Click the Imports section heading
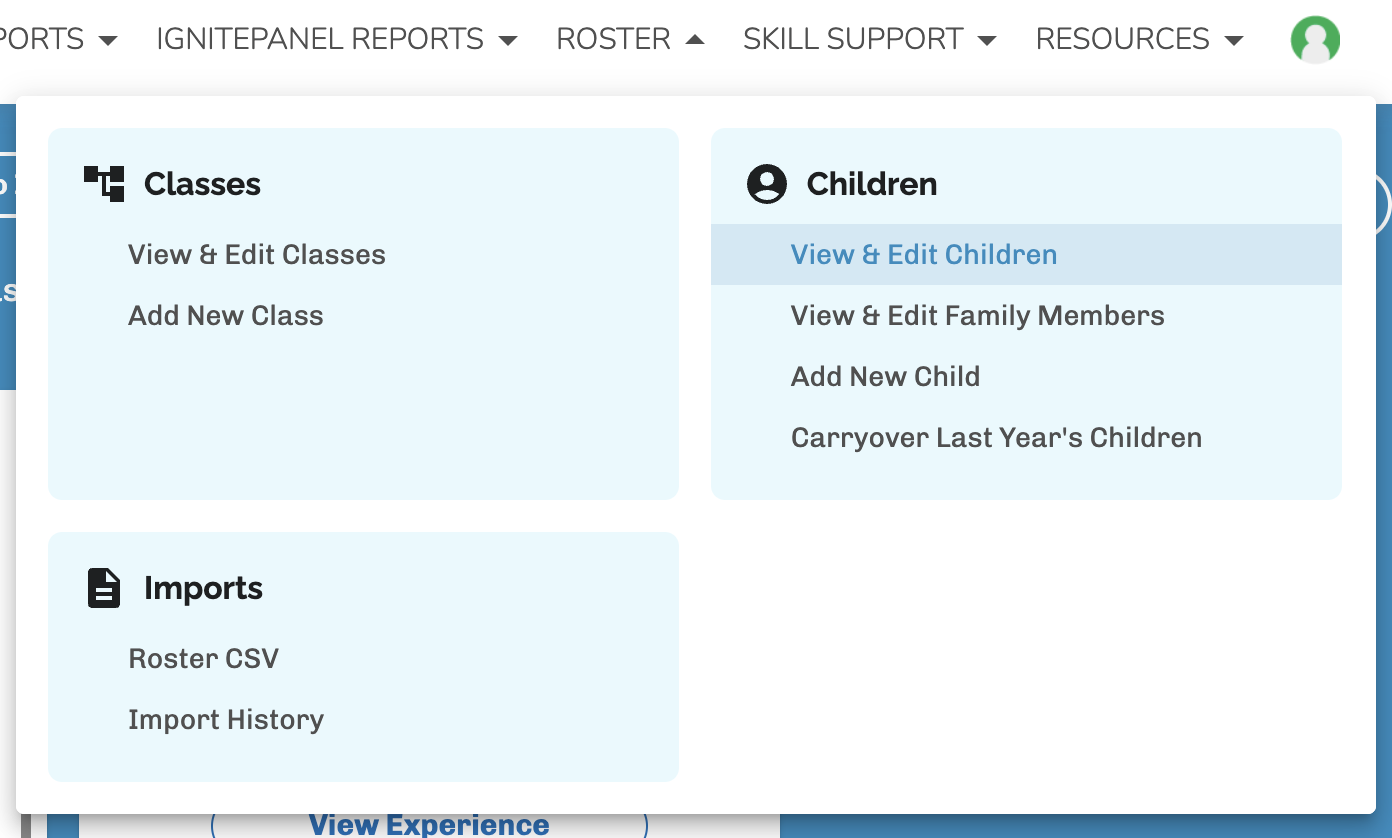 (203, 588)
